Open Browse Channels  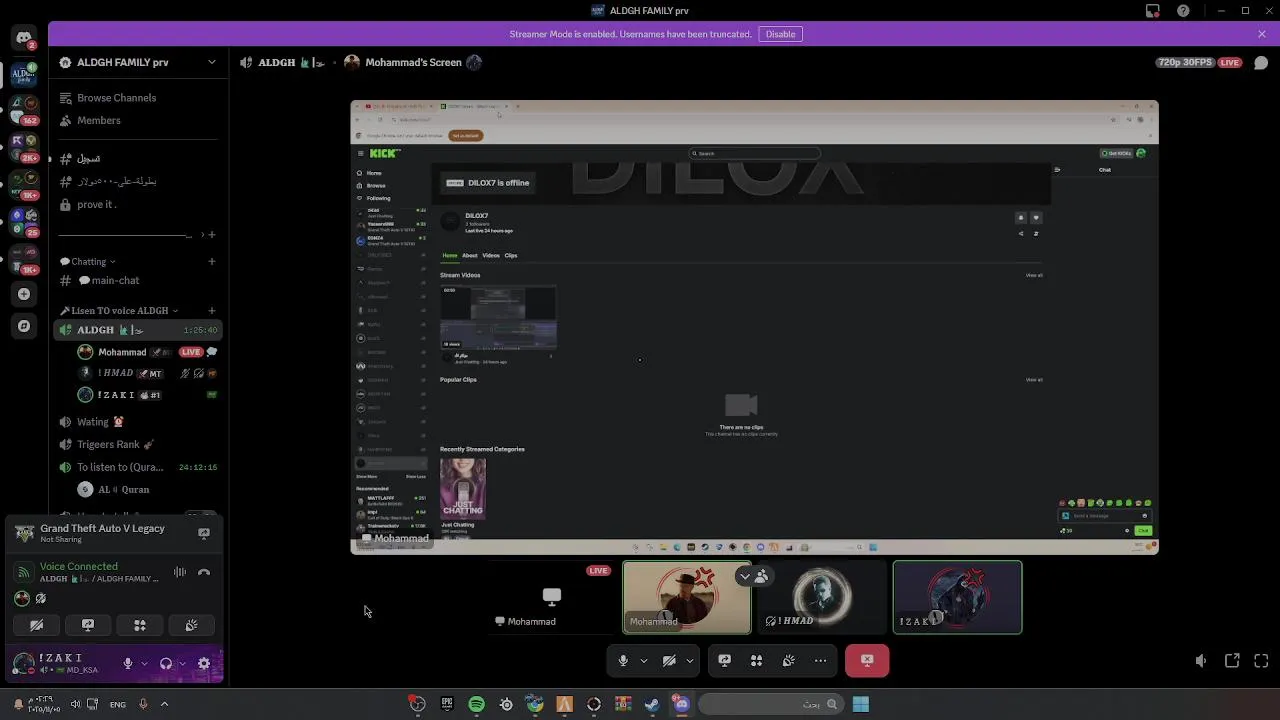137,98
